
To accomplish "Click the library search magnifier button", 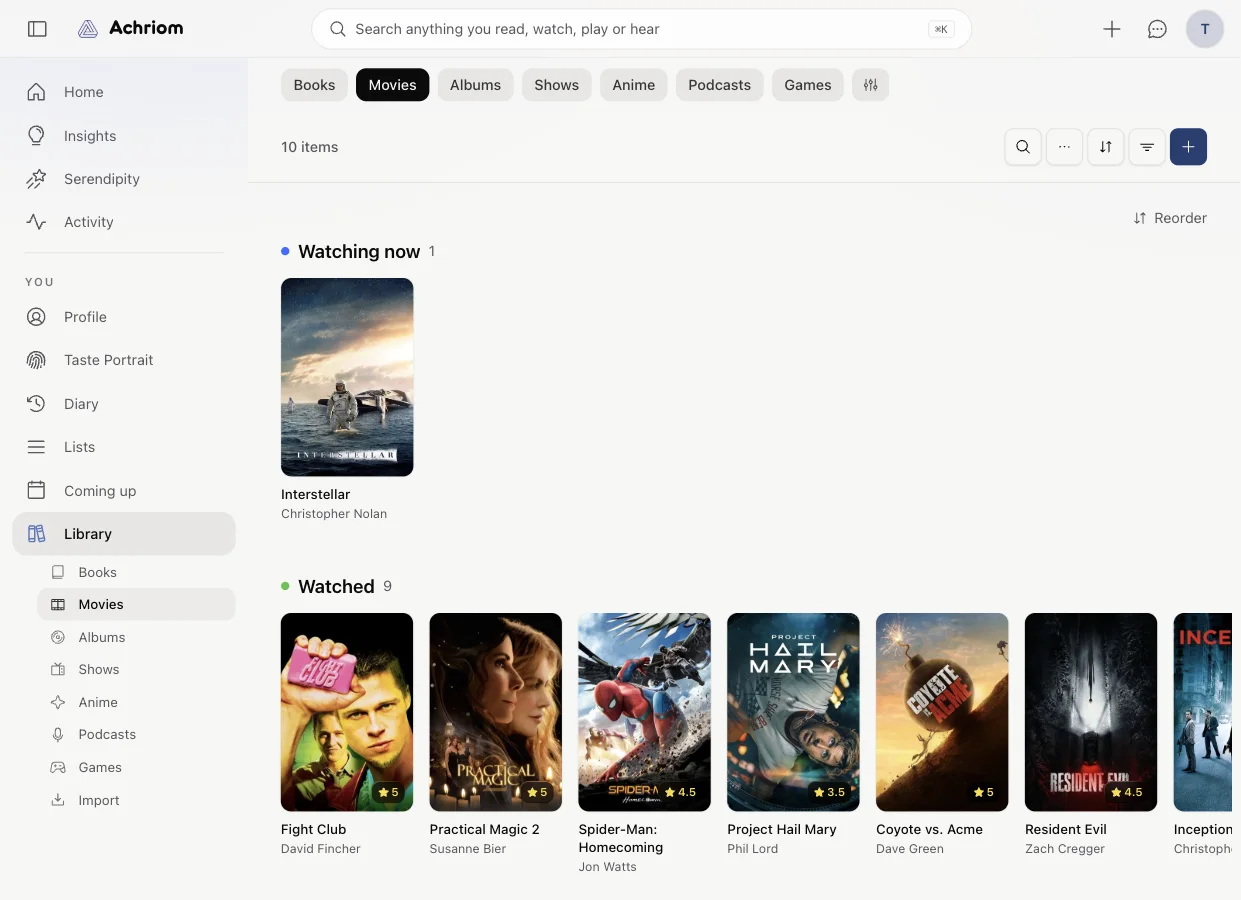I will click(1023, 147).
